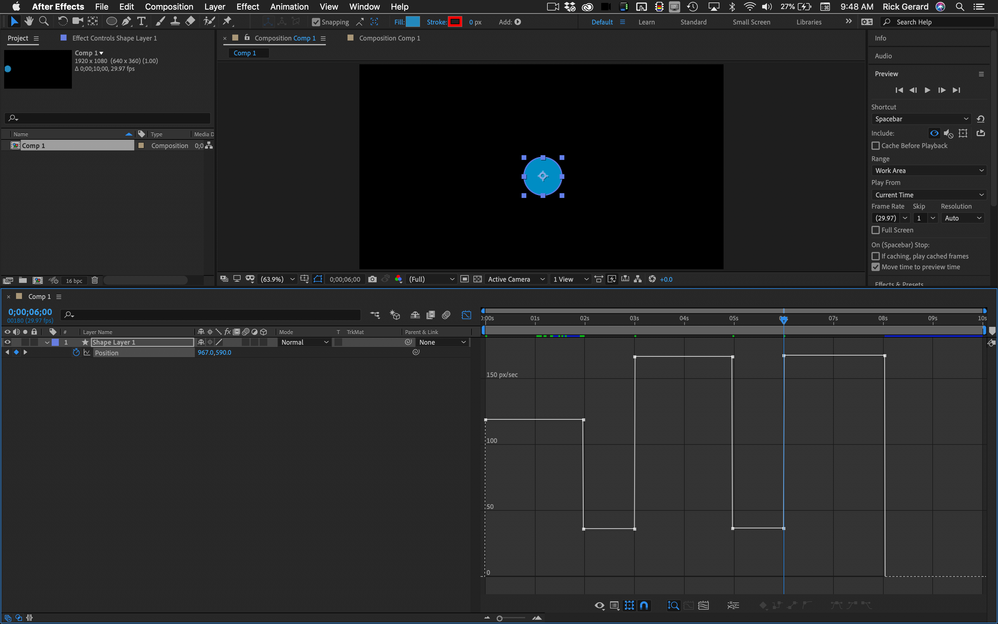Activate the Puppet Pin tool

pyautogui.click(x=227, y=21)
